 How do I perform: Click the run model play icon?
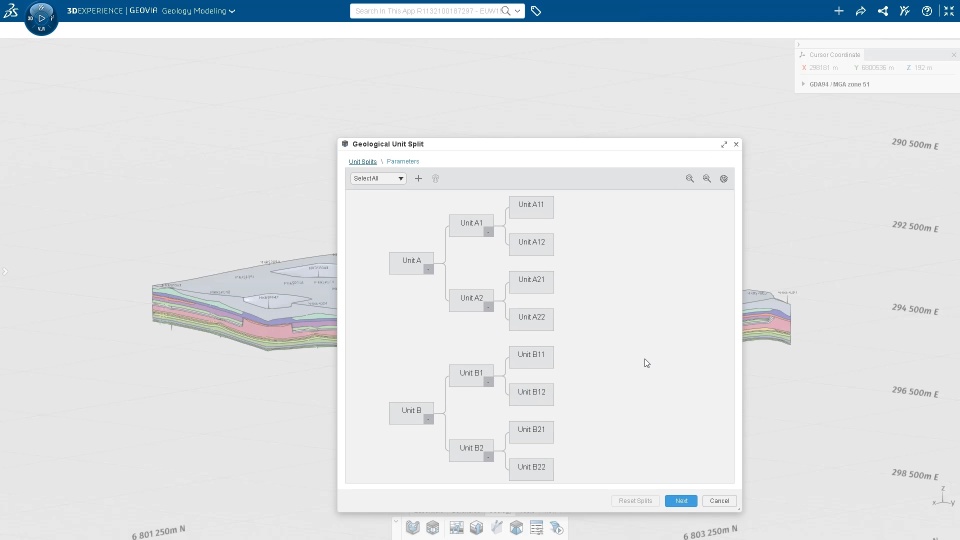tap(557, 527)
